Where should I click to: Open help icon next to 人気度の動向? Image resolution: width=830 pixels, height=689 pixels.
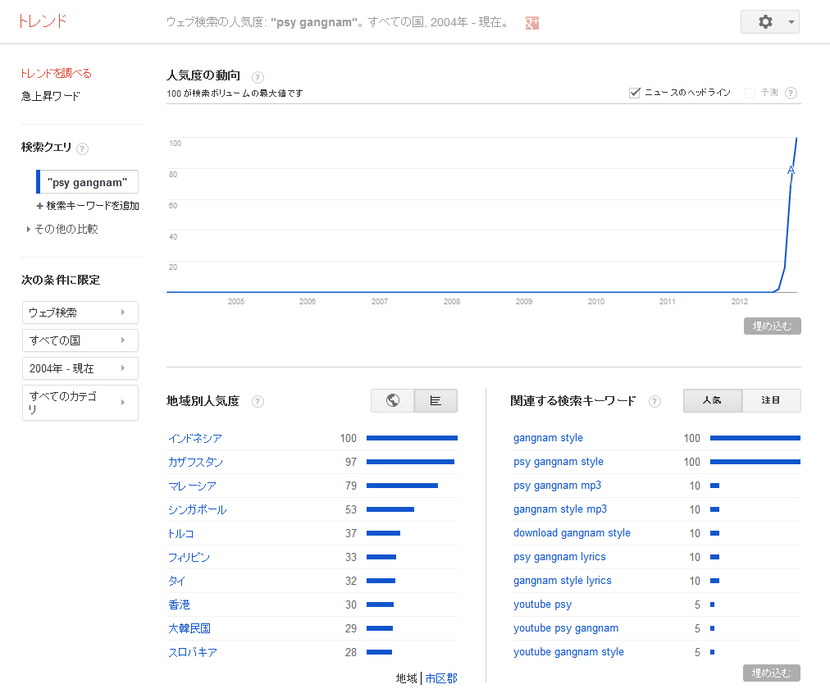(x=258, y=77)
